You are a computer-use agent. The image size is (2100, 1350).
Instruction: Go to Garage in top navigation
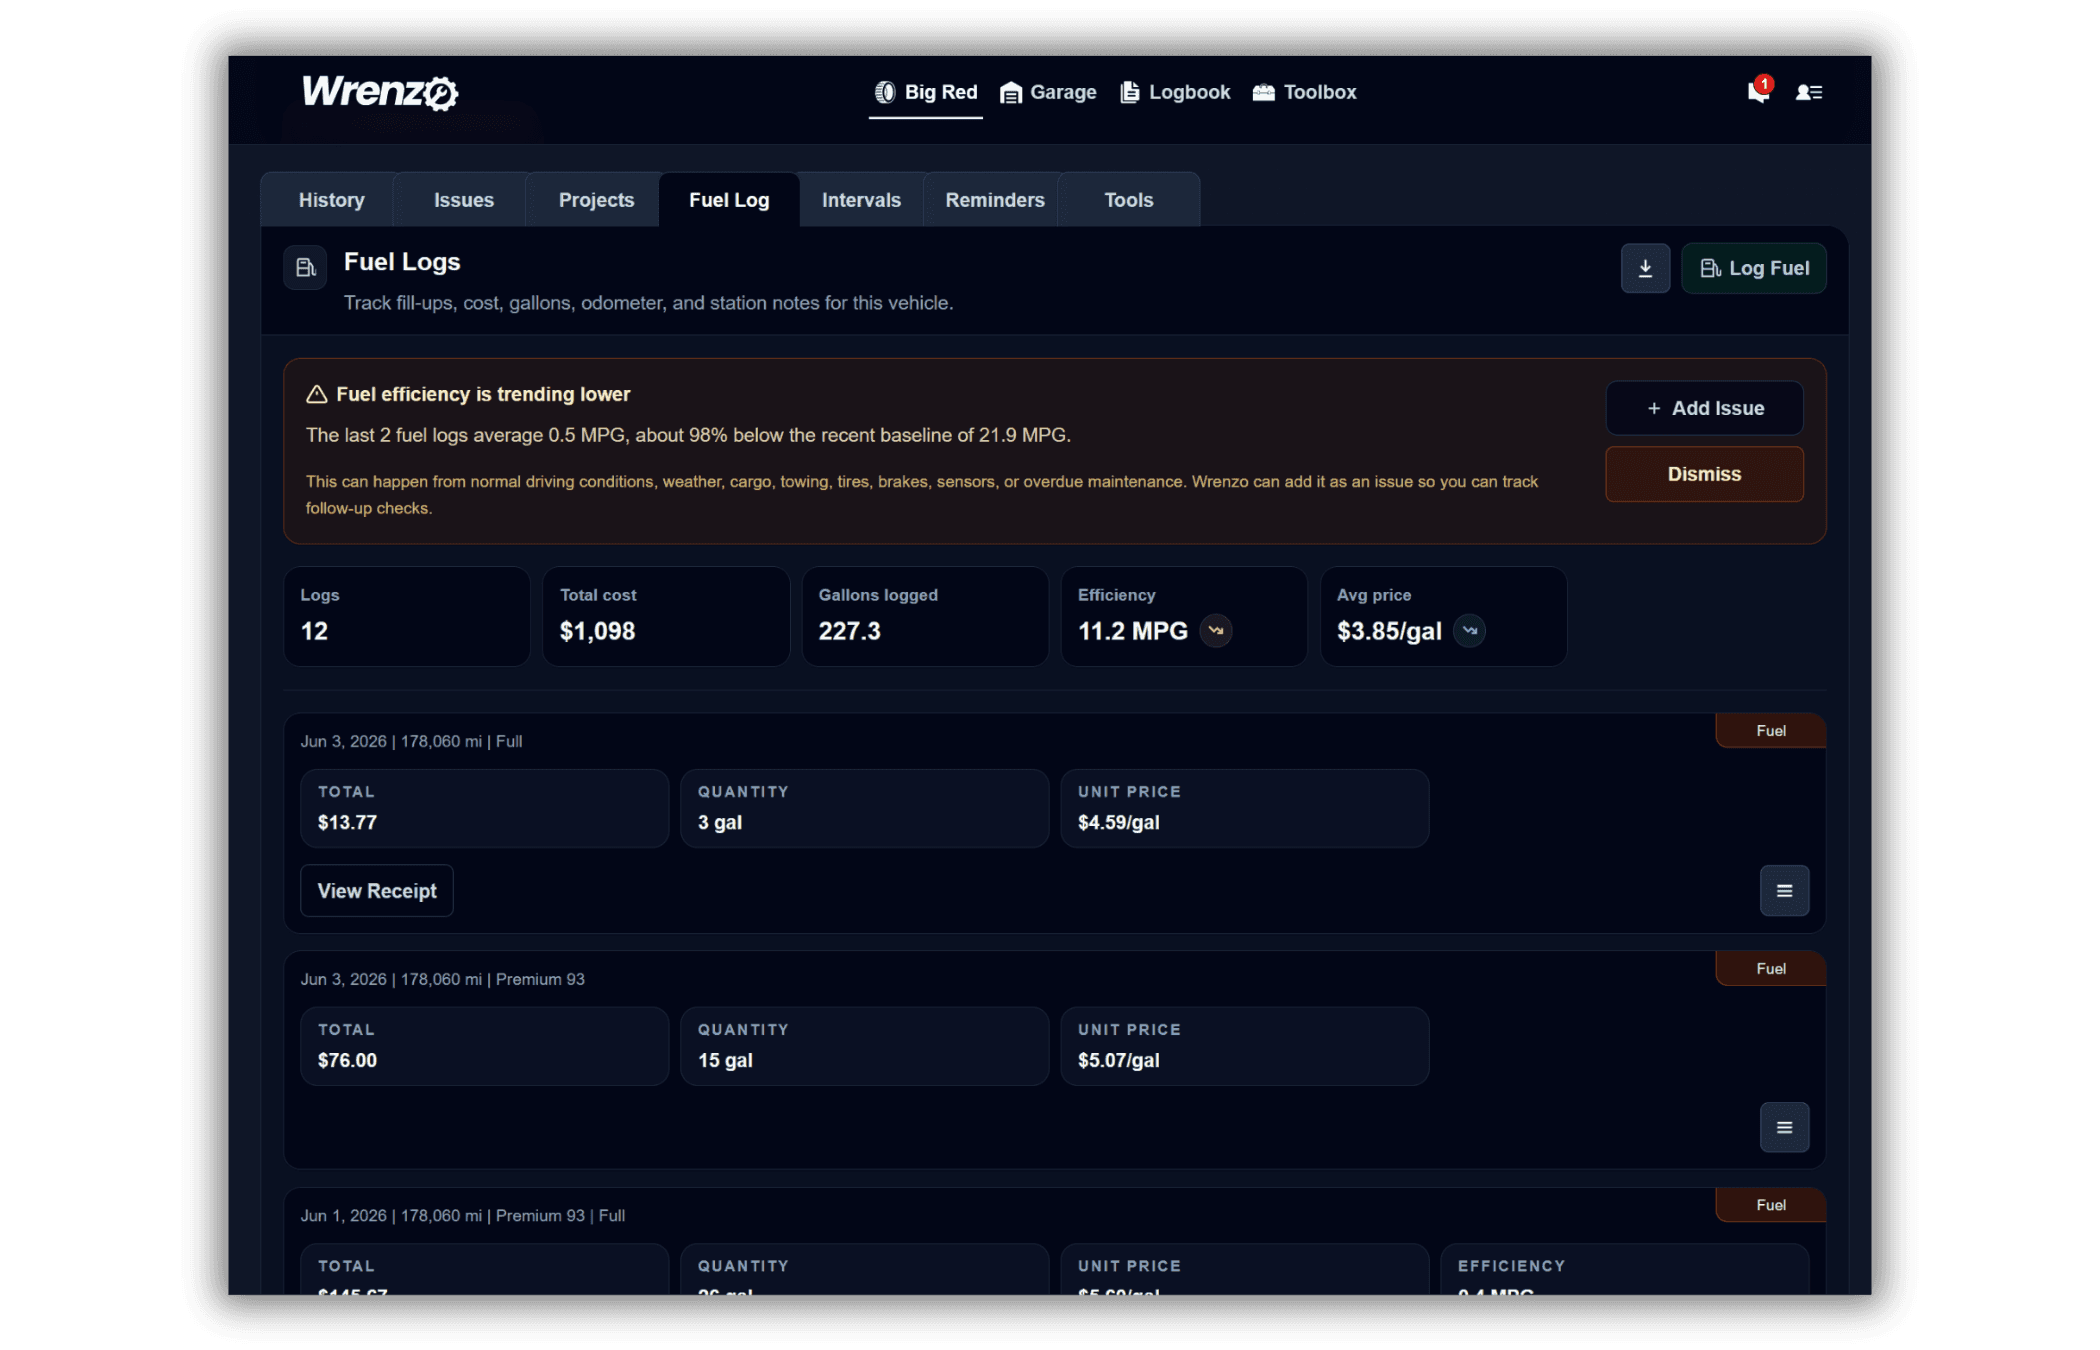click(x=1048, y=92)
